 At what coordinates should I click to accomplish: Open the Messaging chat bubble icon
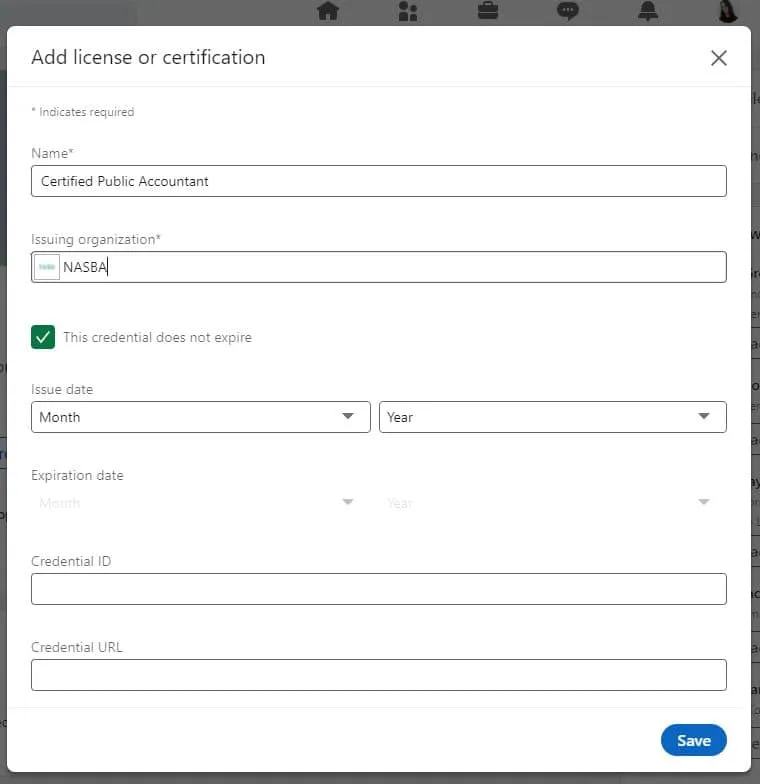pyautogui.click(x=568, y=11)
